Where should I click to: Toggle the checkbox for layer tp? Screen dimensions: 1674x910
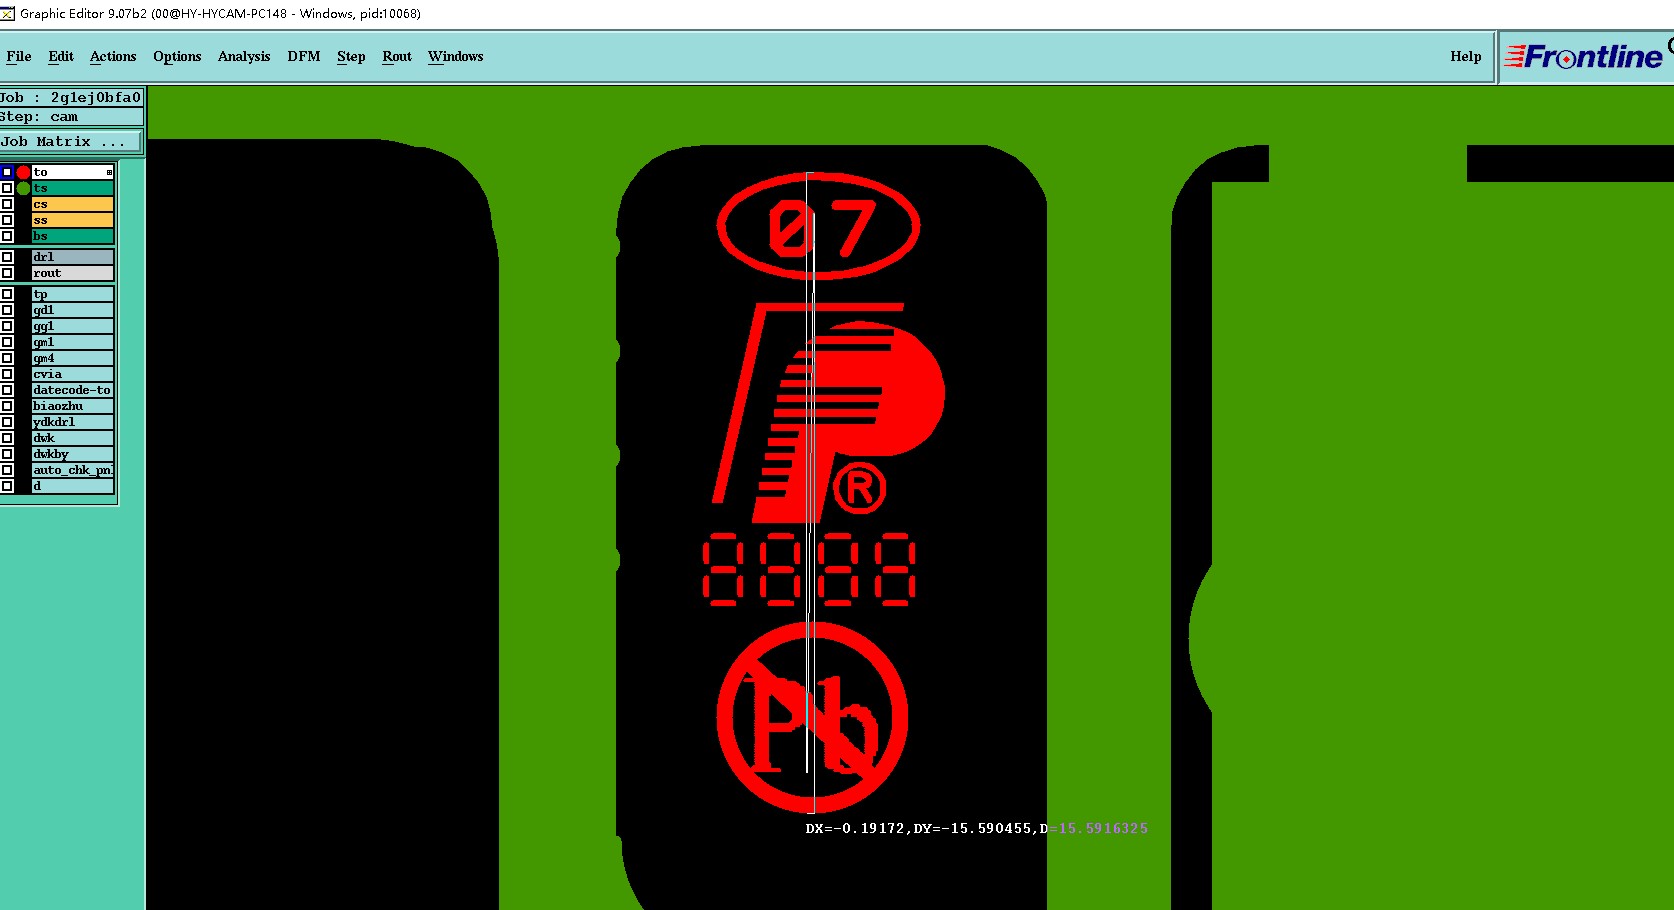tap(7, 294)
